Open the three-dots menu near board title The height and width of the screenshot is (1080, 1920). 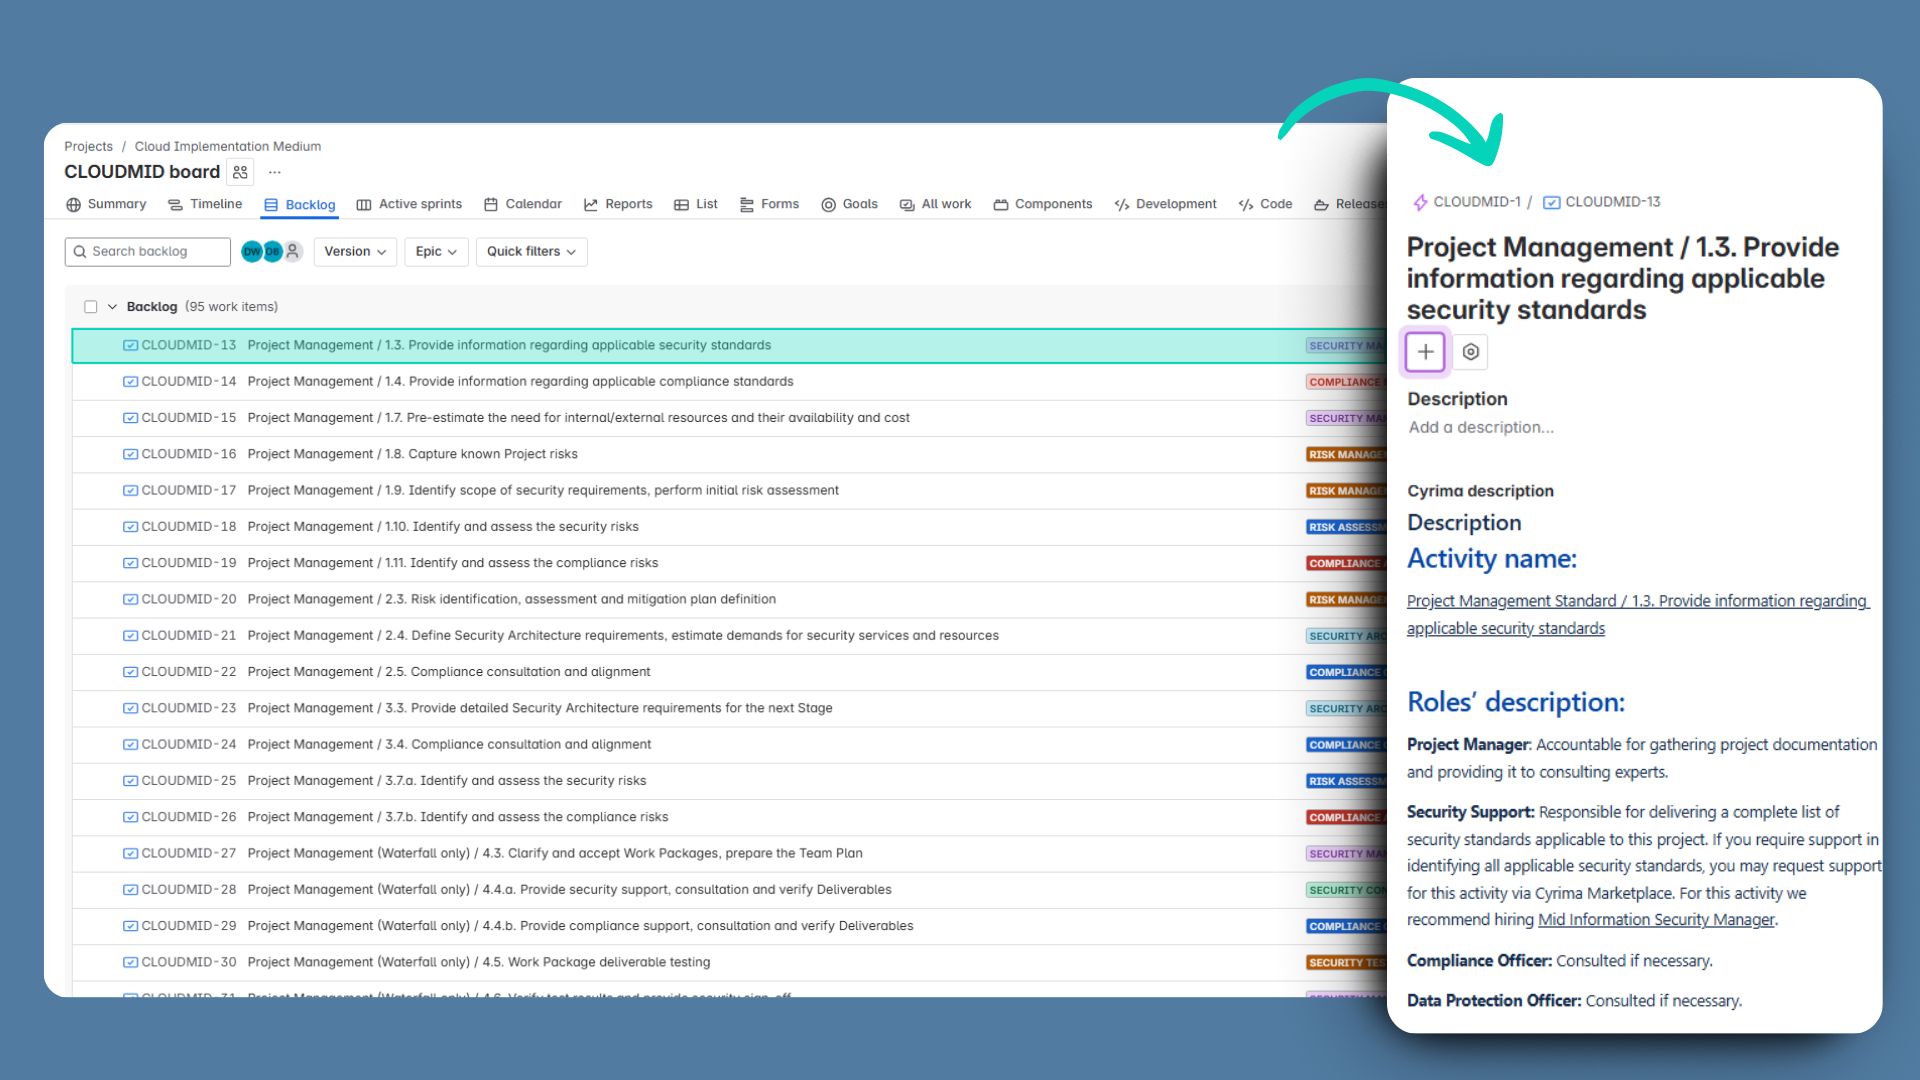pos(275,172)
